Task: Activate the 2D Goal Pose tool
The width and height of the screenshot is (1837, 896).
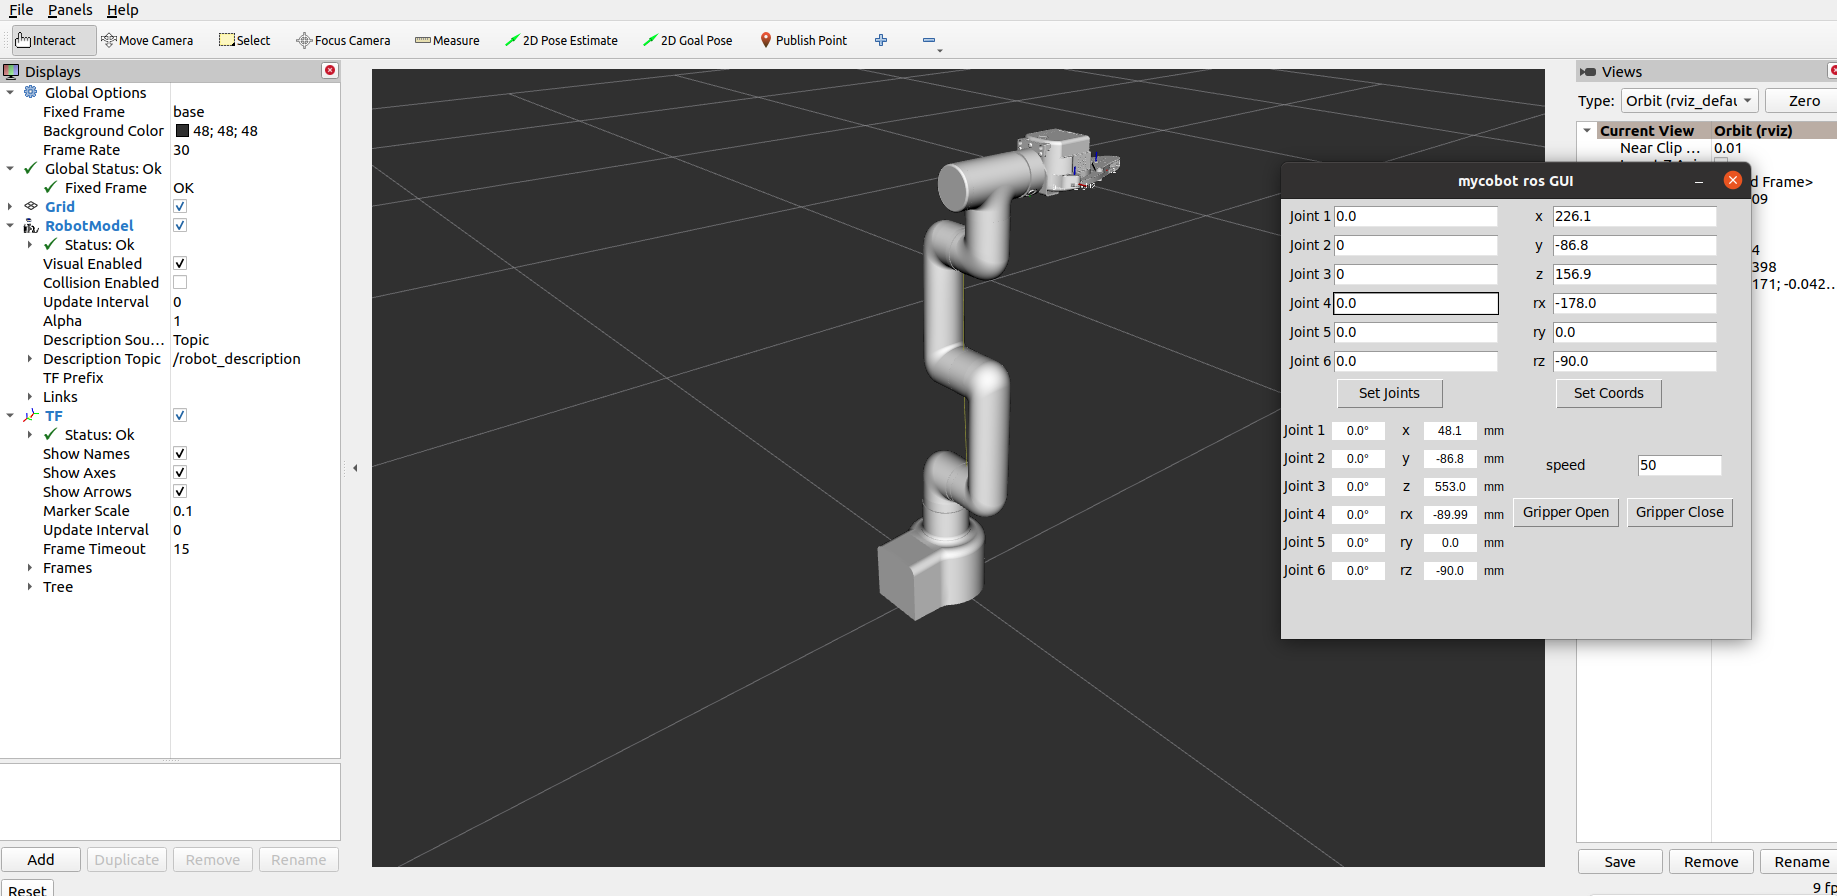Action: [x=687, y=40]
